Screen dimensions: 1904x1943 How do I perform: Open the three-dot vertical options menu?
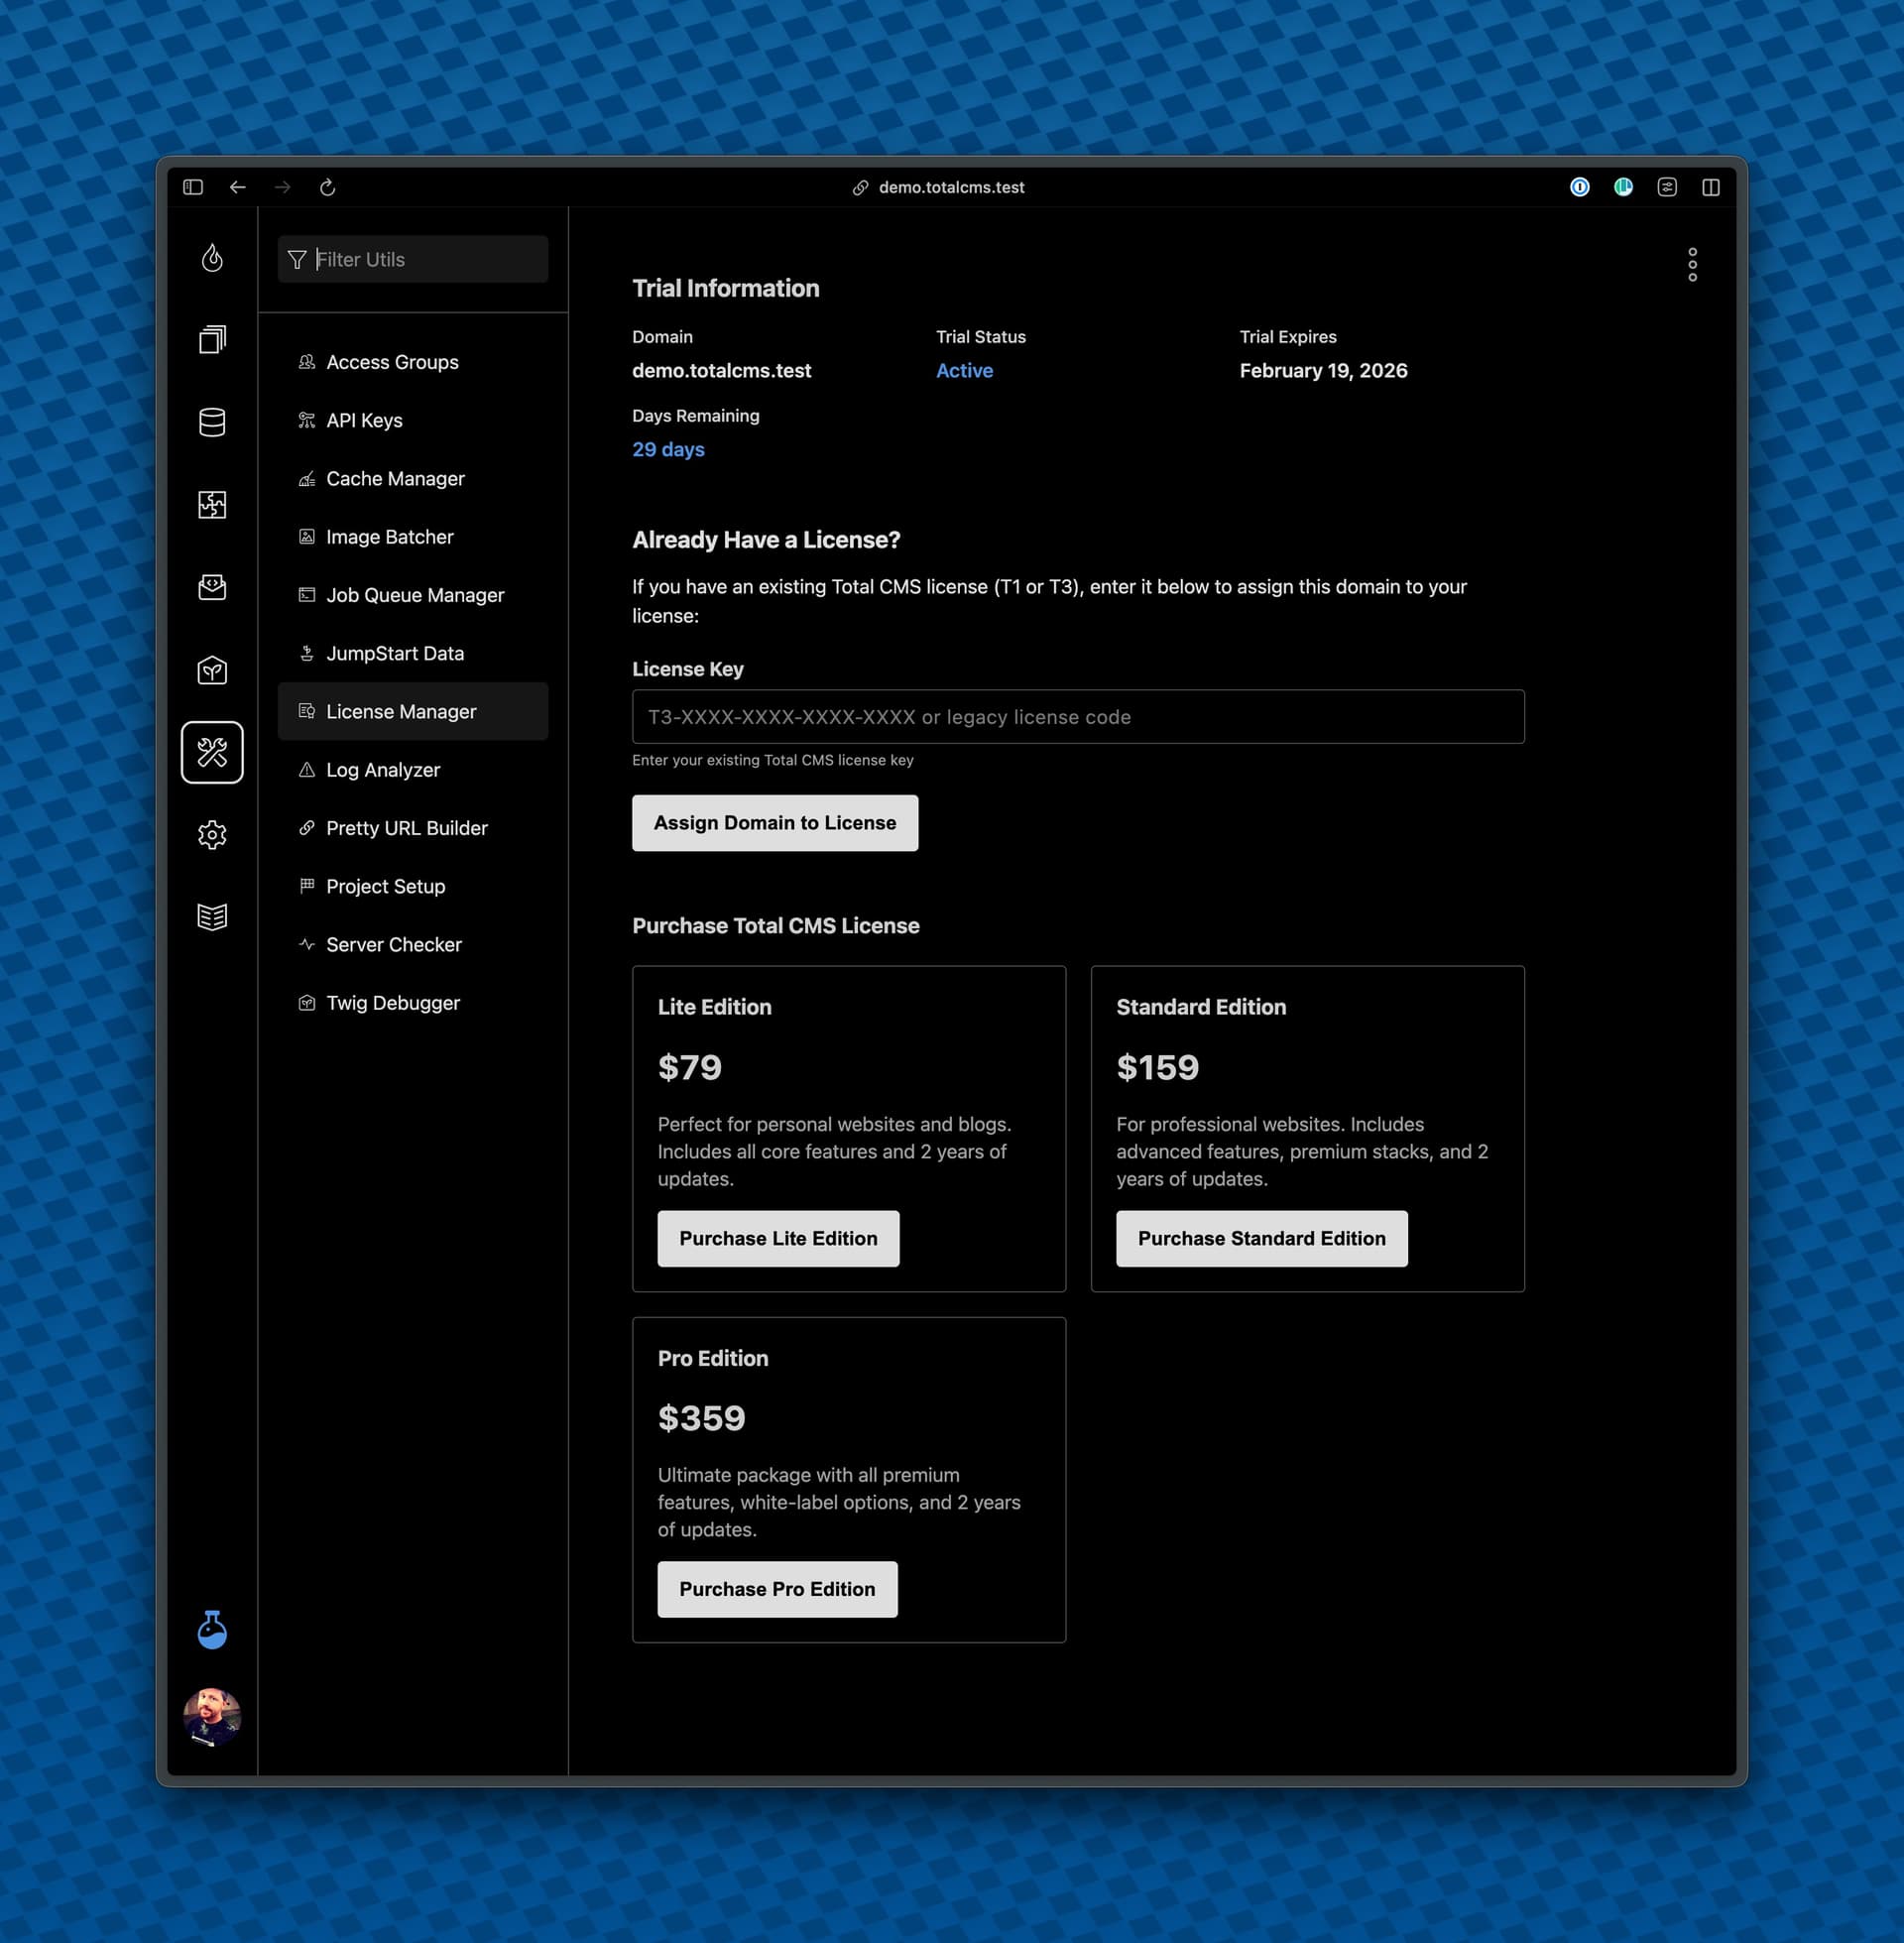pyautogui.click(x=1692, y=265)
